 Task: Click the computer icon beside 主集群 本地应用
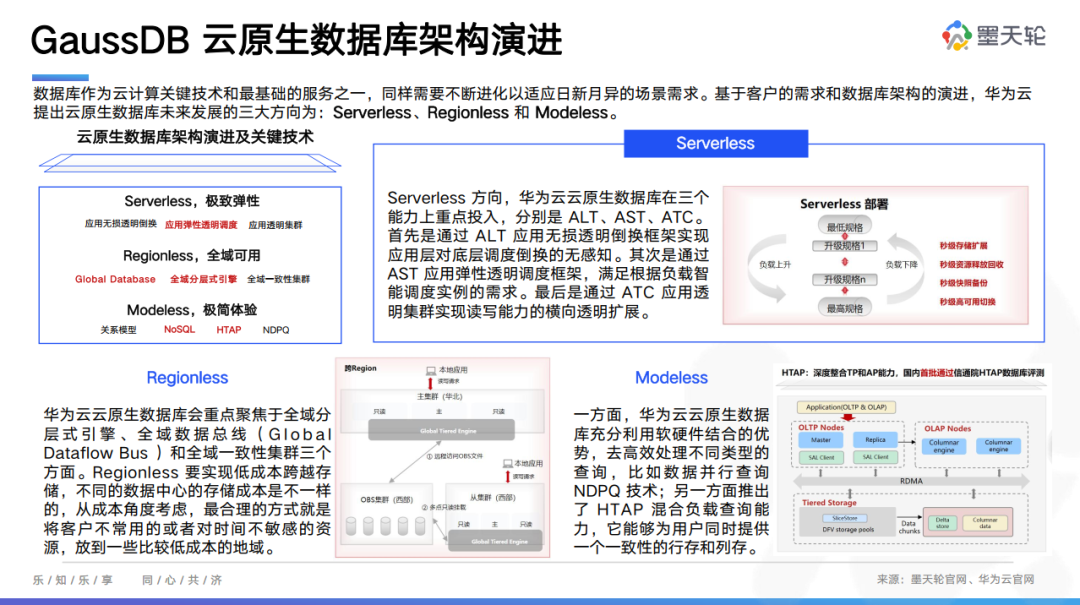[430, 370]
